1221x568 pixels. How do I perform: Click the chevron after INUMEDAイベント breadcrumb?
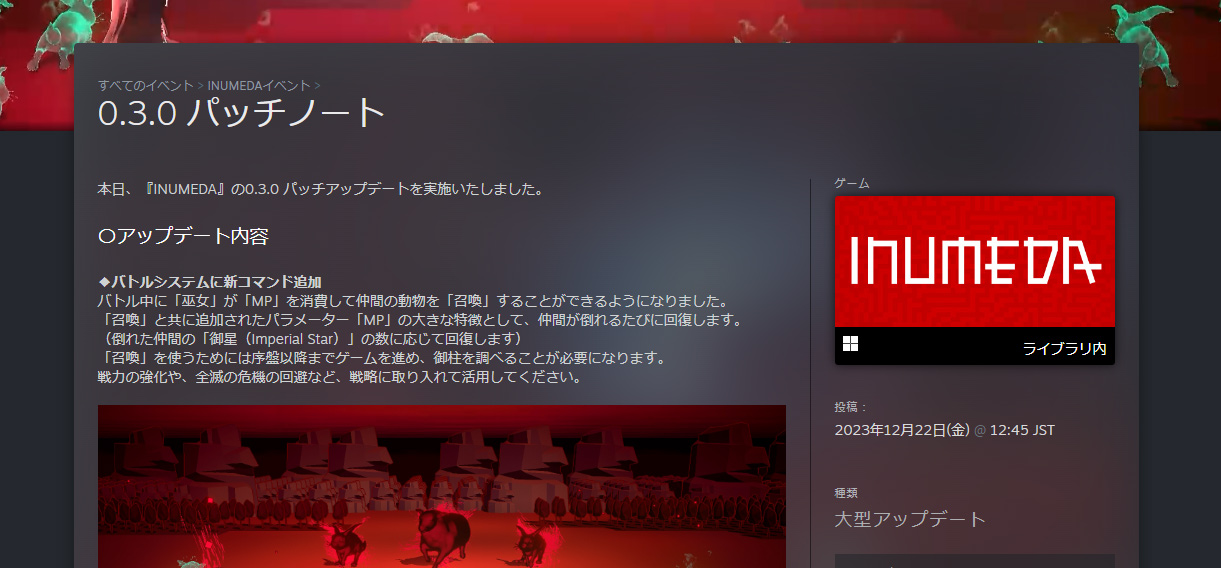click(x=317, y=86)
